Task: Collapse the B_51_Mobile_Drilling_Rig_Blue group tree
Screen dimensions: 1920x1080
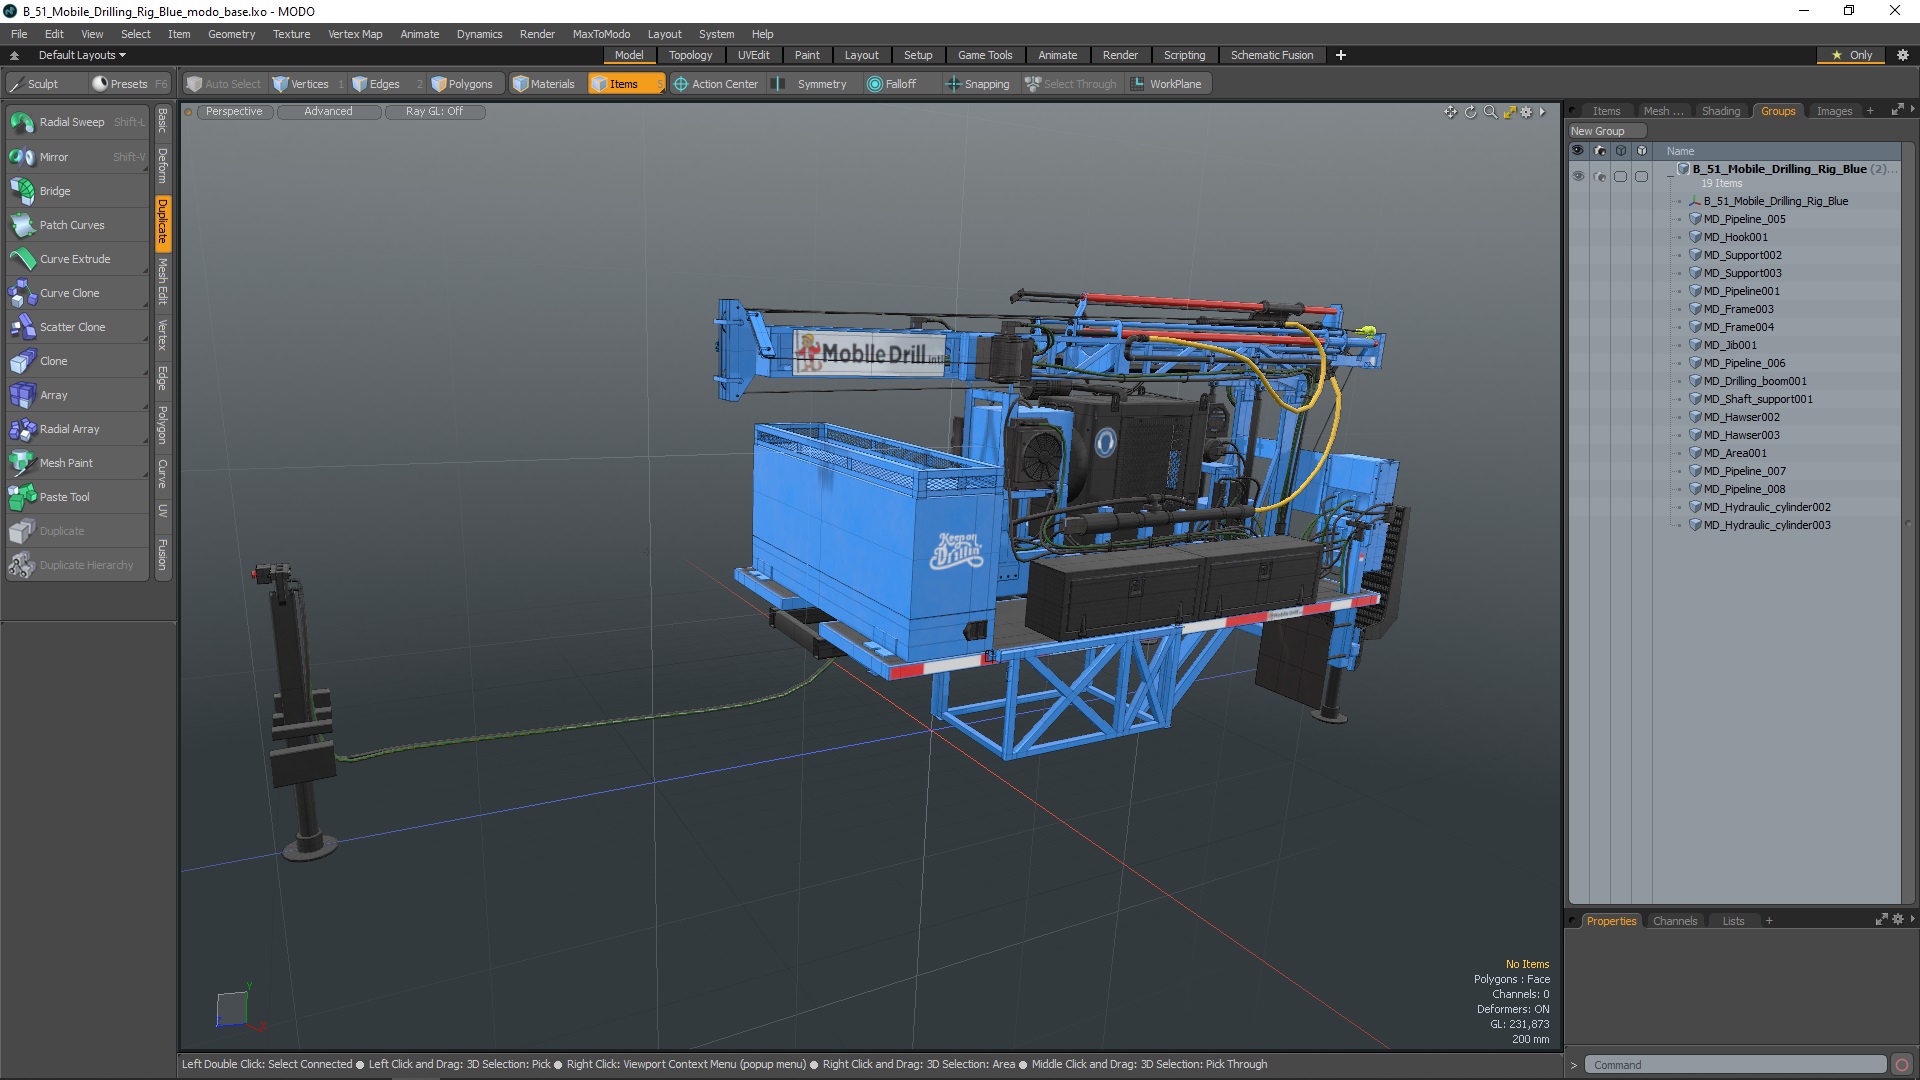Action: click(1670, 174)
